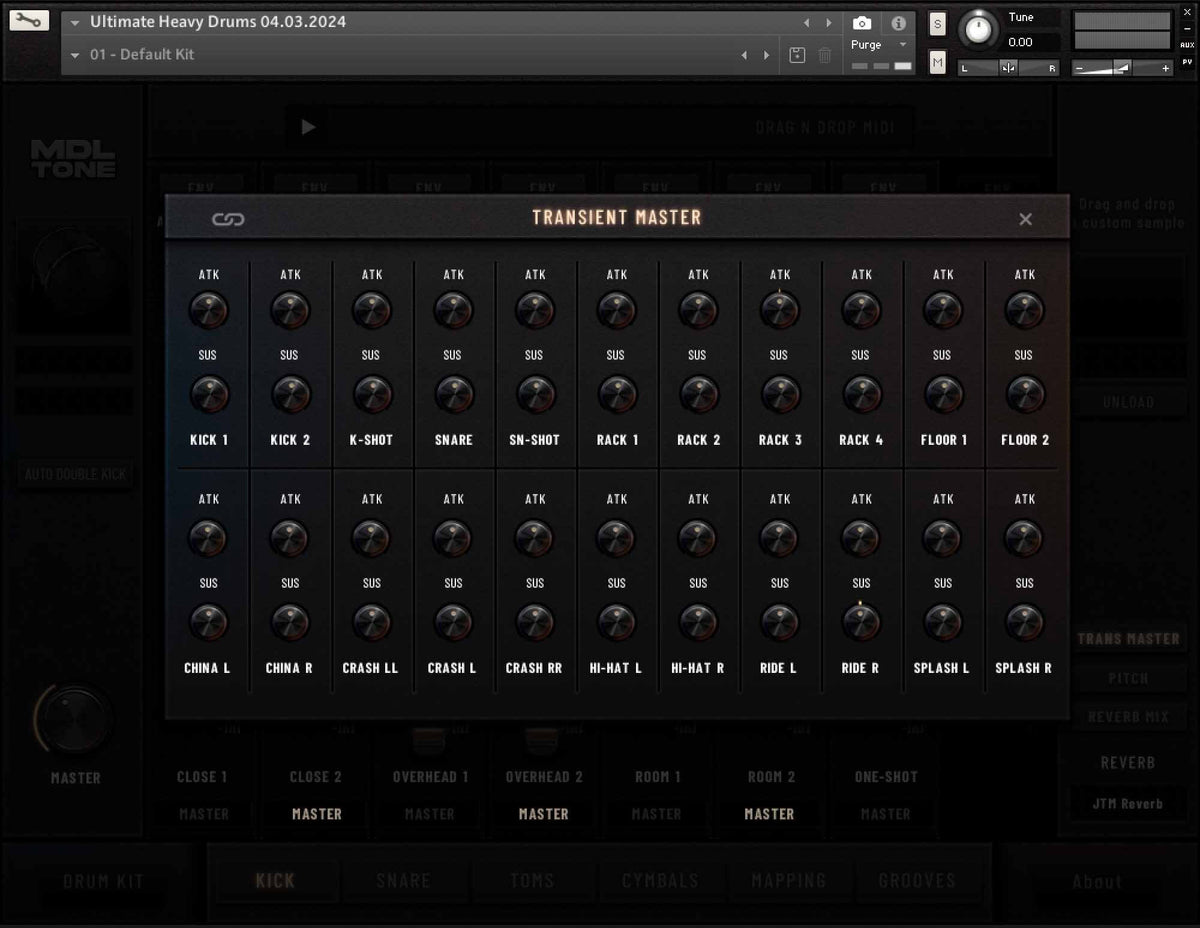Adjust the Kick 2 ATK knob
Image resolution: width=1200 pixels, height=928 pixels.
(290, 311)
